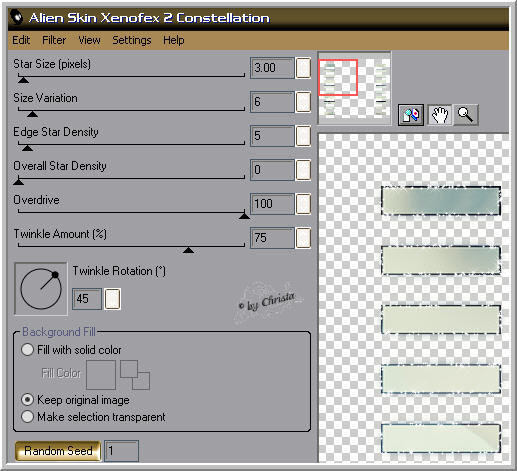
Task: Click the Twinkle Rotation angle dial
Action: pos(41,289)
